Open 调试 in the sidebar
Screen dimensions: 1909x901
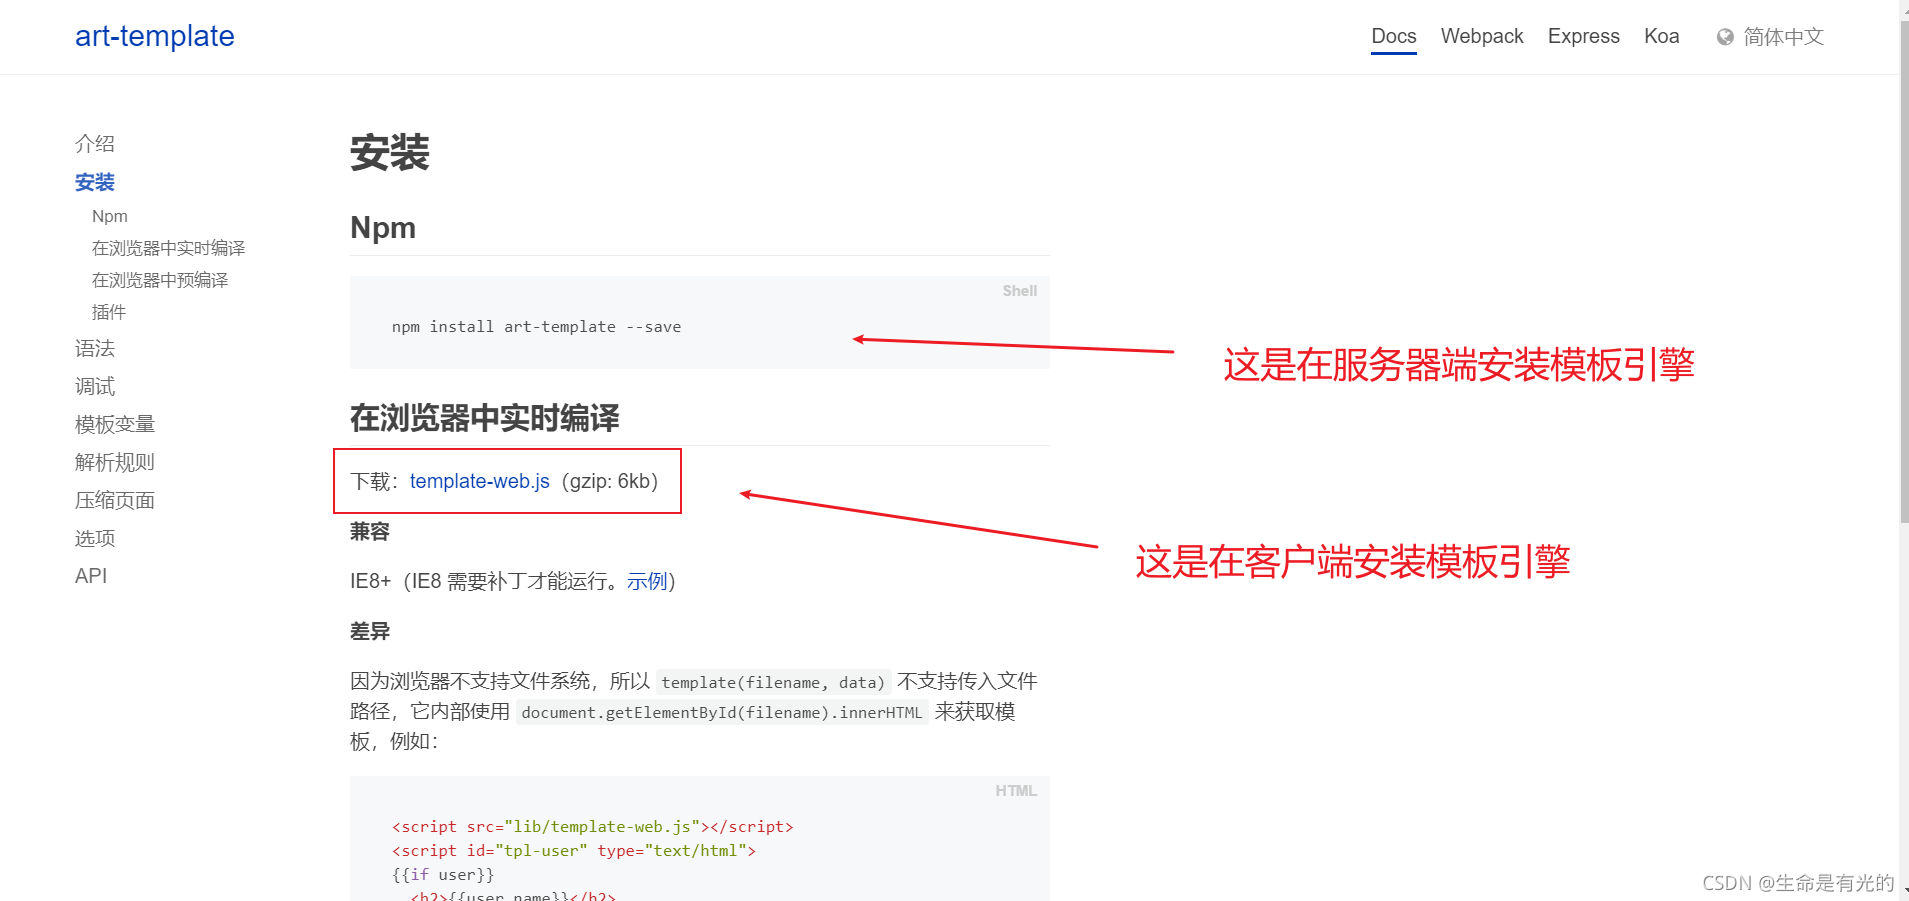click(95, 386)
